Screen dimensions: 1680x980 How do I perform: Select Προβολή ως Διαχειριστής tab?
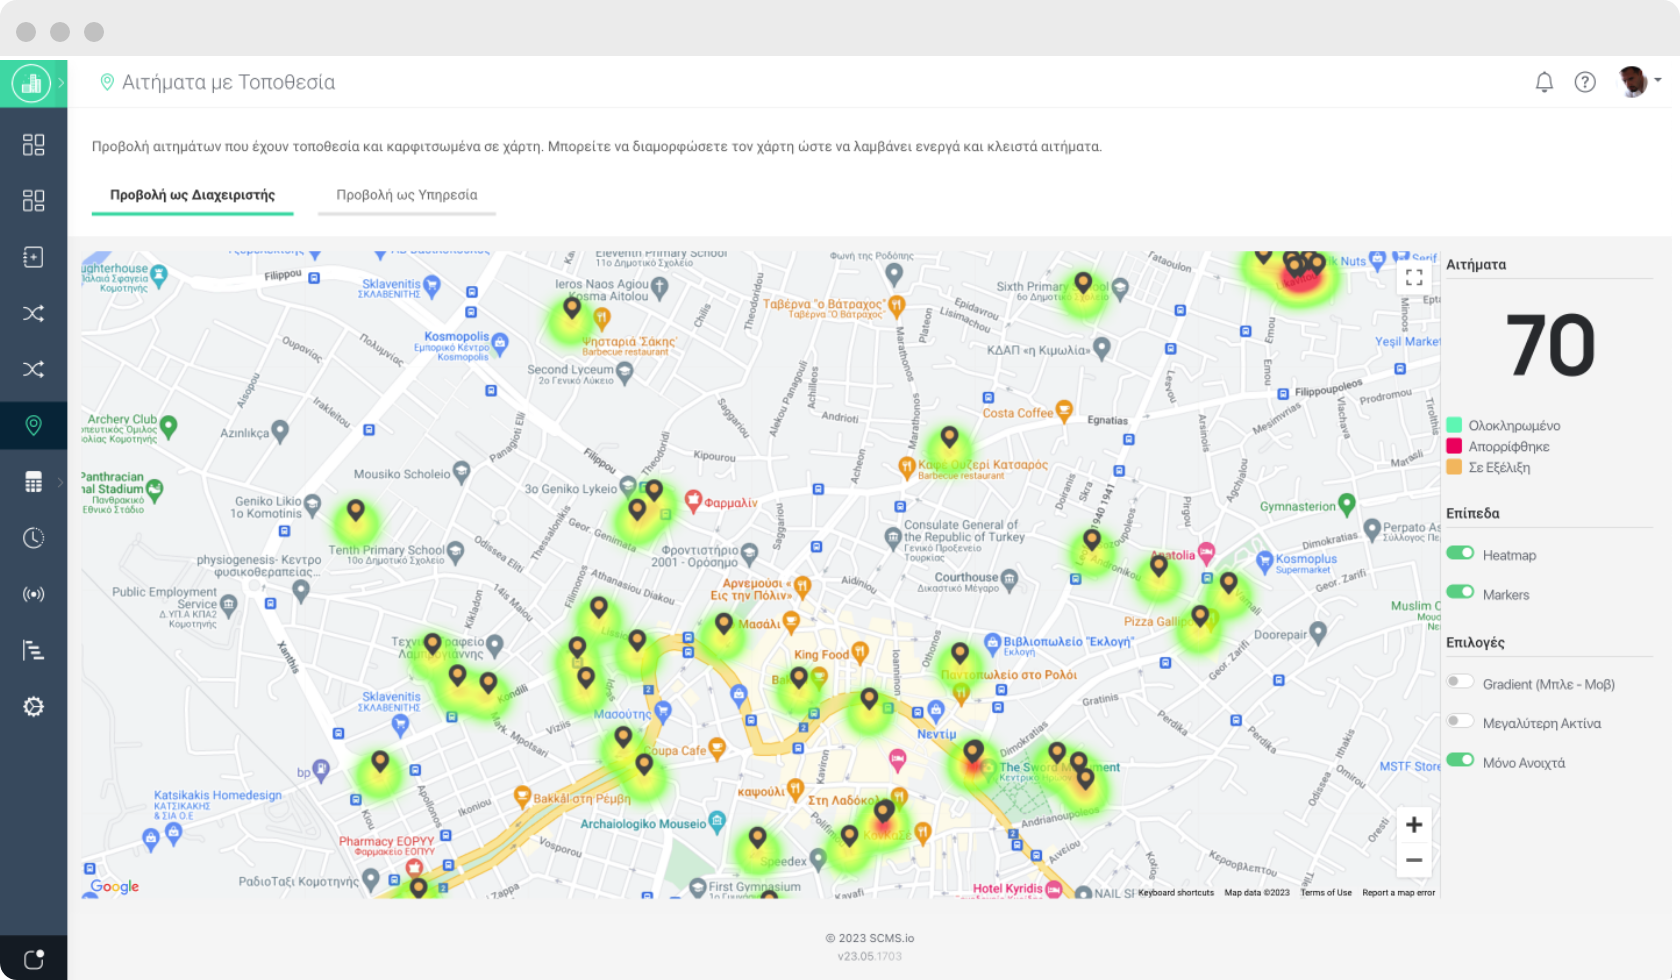(x=192, y=195)
